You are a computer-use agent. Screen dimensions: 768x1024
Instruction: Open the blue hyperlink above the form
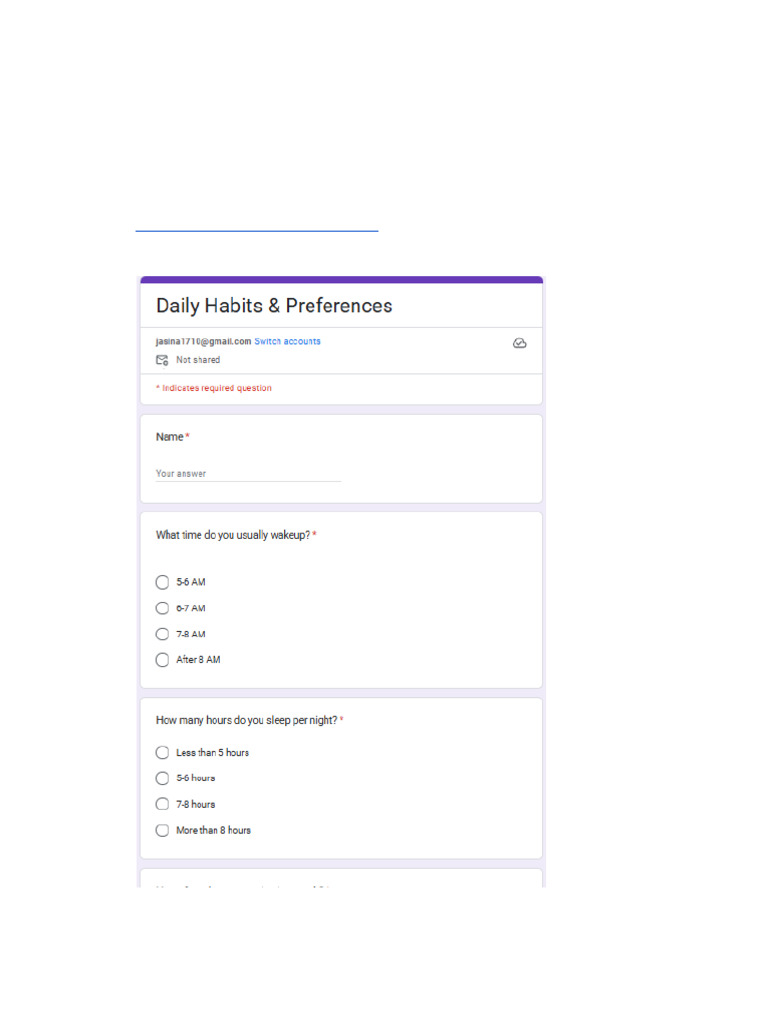coord(257,230)
